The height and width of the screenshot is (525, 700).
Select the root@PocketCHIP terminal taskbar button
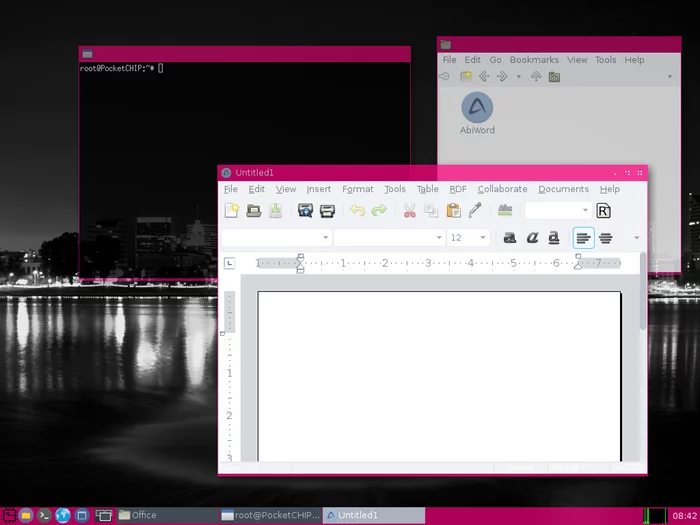[x=271, y=515]
